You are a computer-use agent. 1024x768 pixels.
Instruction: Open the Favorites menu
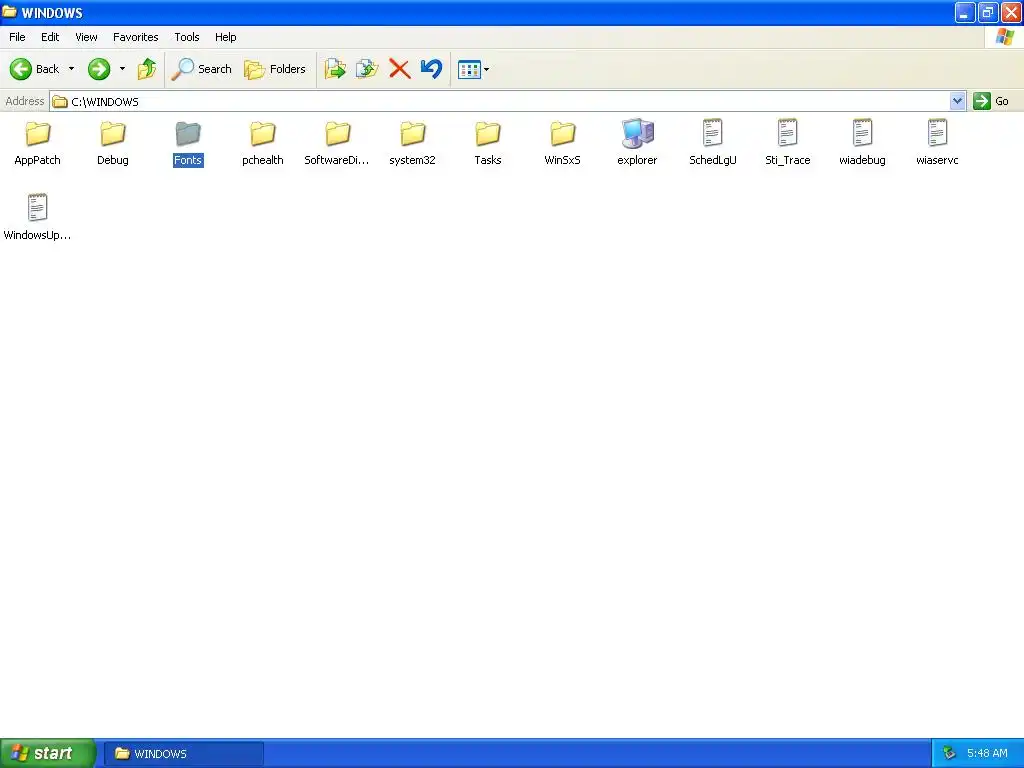(135, 37)
